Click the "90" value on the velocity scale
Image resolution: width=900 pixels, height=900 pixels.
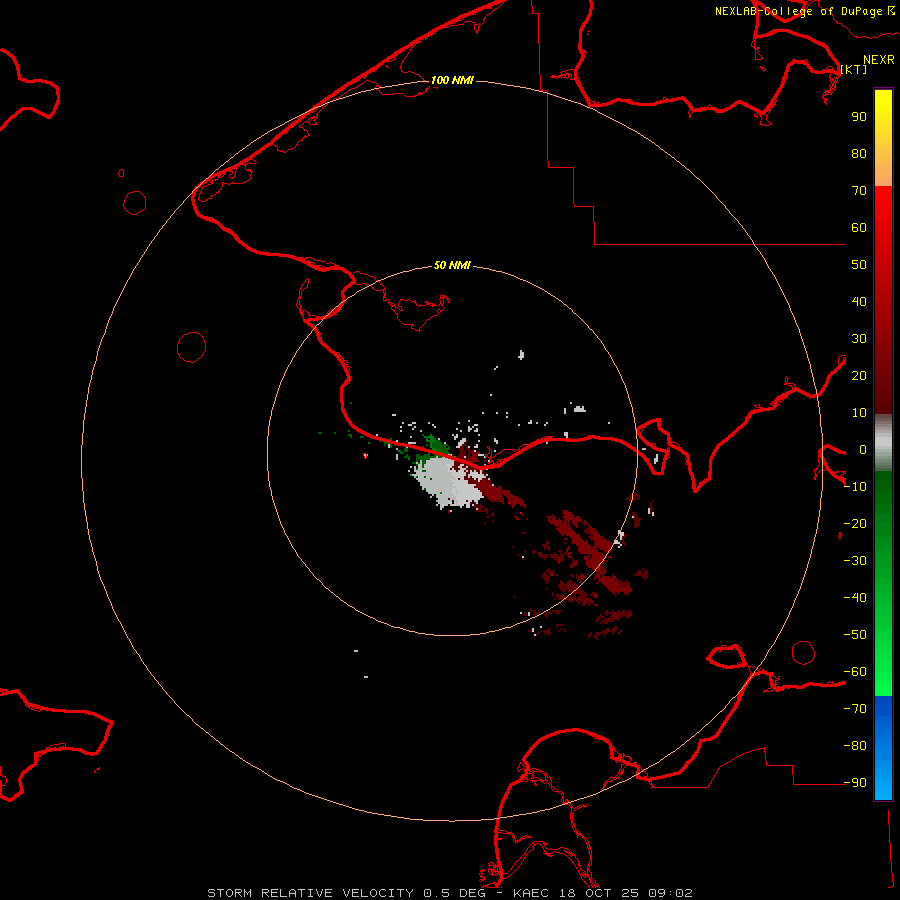click(x=859, y=117)
